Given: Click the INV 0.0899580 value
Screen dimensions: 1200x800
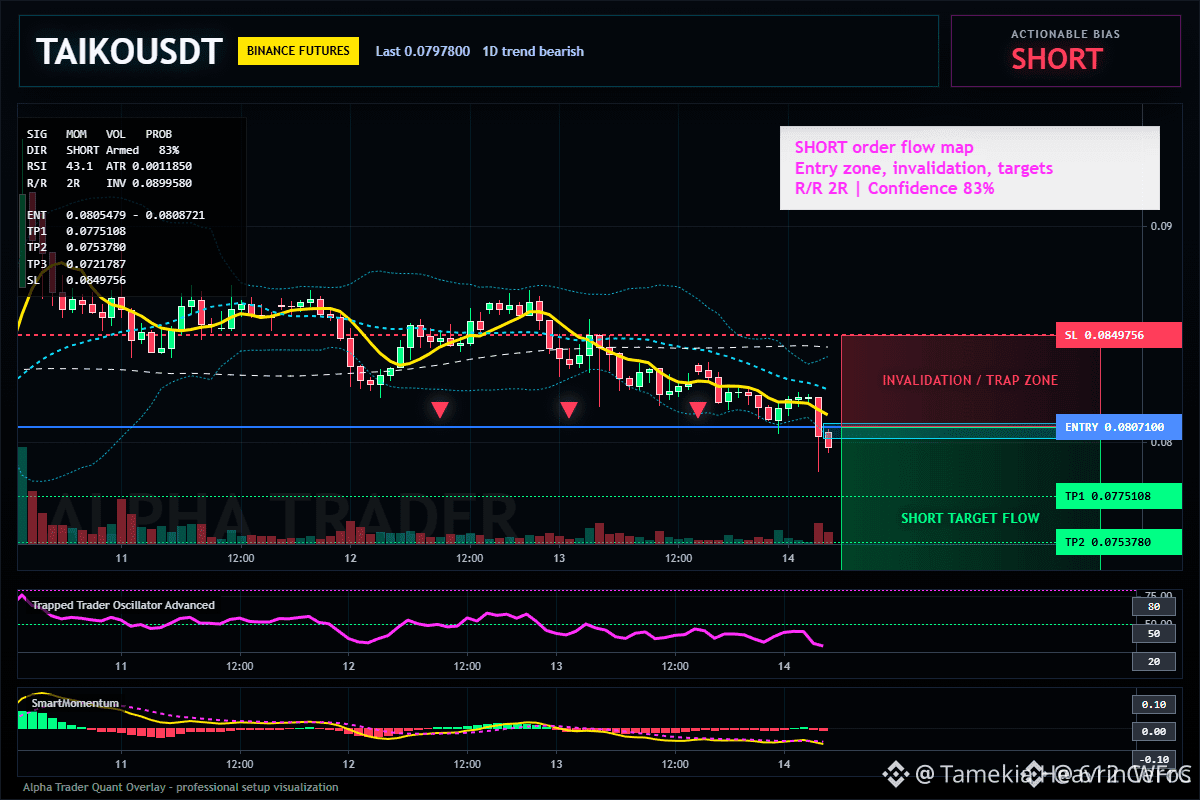Looking at the screenshot, I should pyautogui.click(x=149, y=182).
